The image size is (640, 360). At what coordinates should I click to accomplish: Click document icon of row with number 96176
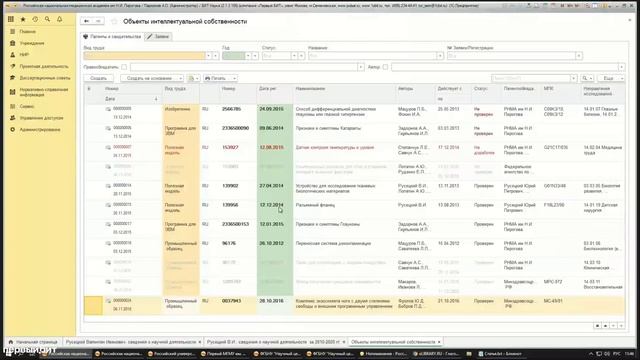point(108,243)
